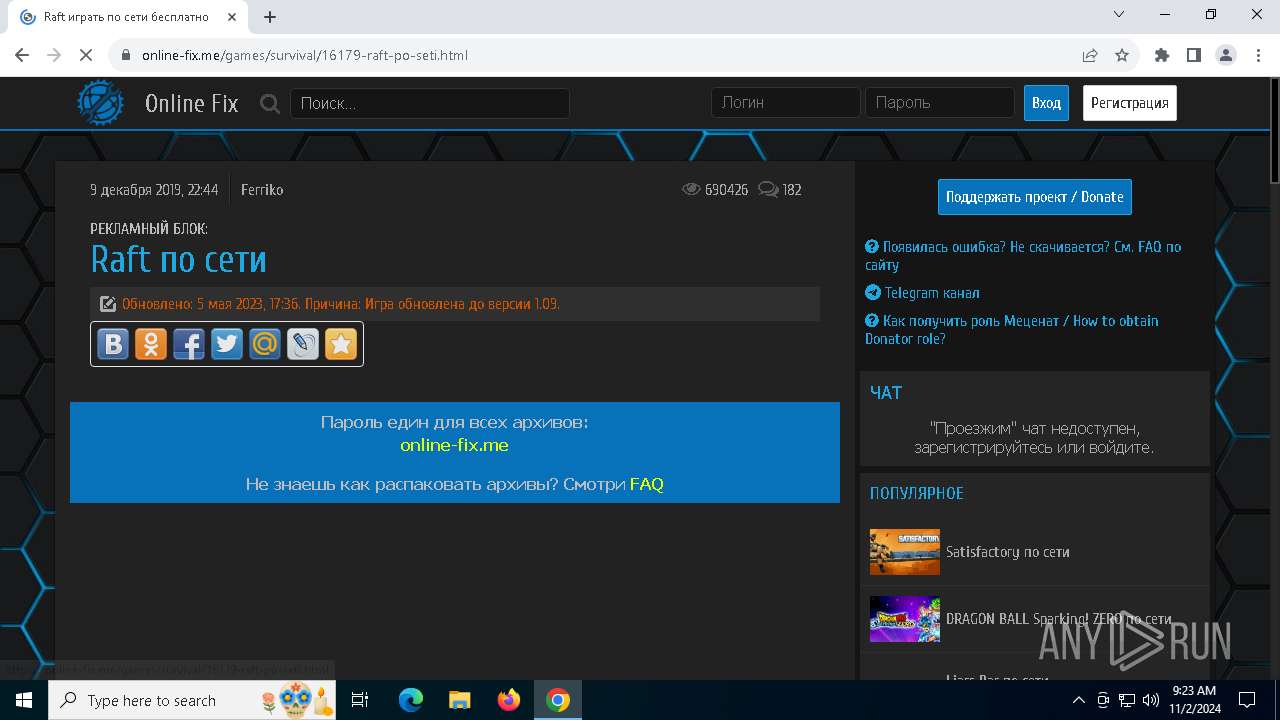Close the Raft browser tab
Viewport: 1280px width, 720px height.
point(233,17)
